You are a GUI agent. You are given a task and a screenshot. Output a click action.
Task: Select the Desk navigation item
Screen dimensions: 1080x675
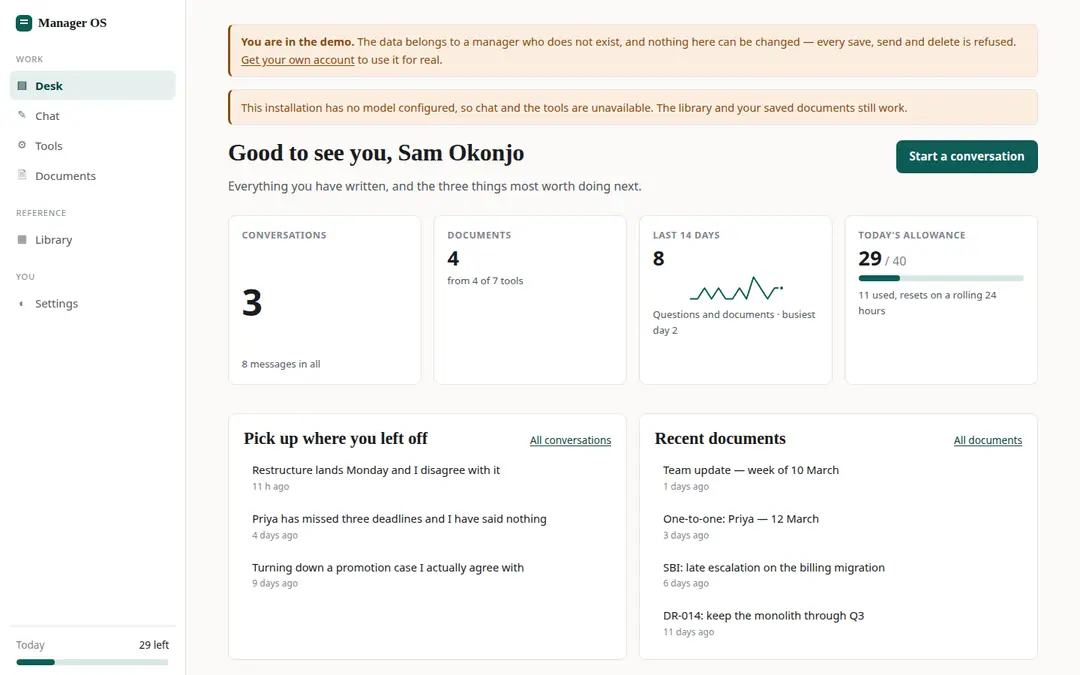(92, 85)
